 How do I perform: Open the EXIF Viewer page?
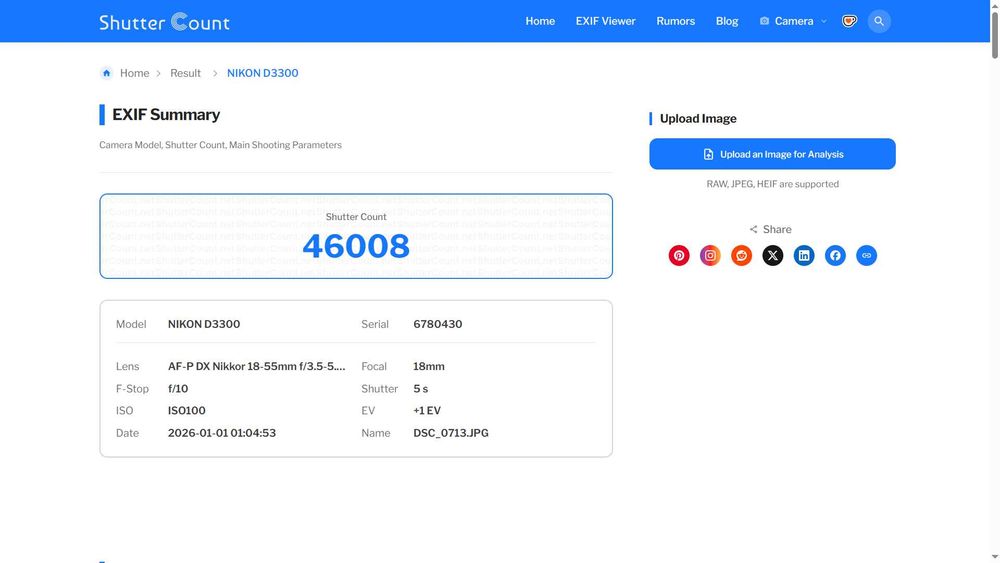tap(605, 21)
